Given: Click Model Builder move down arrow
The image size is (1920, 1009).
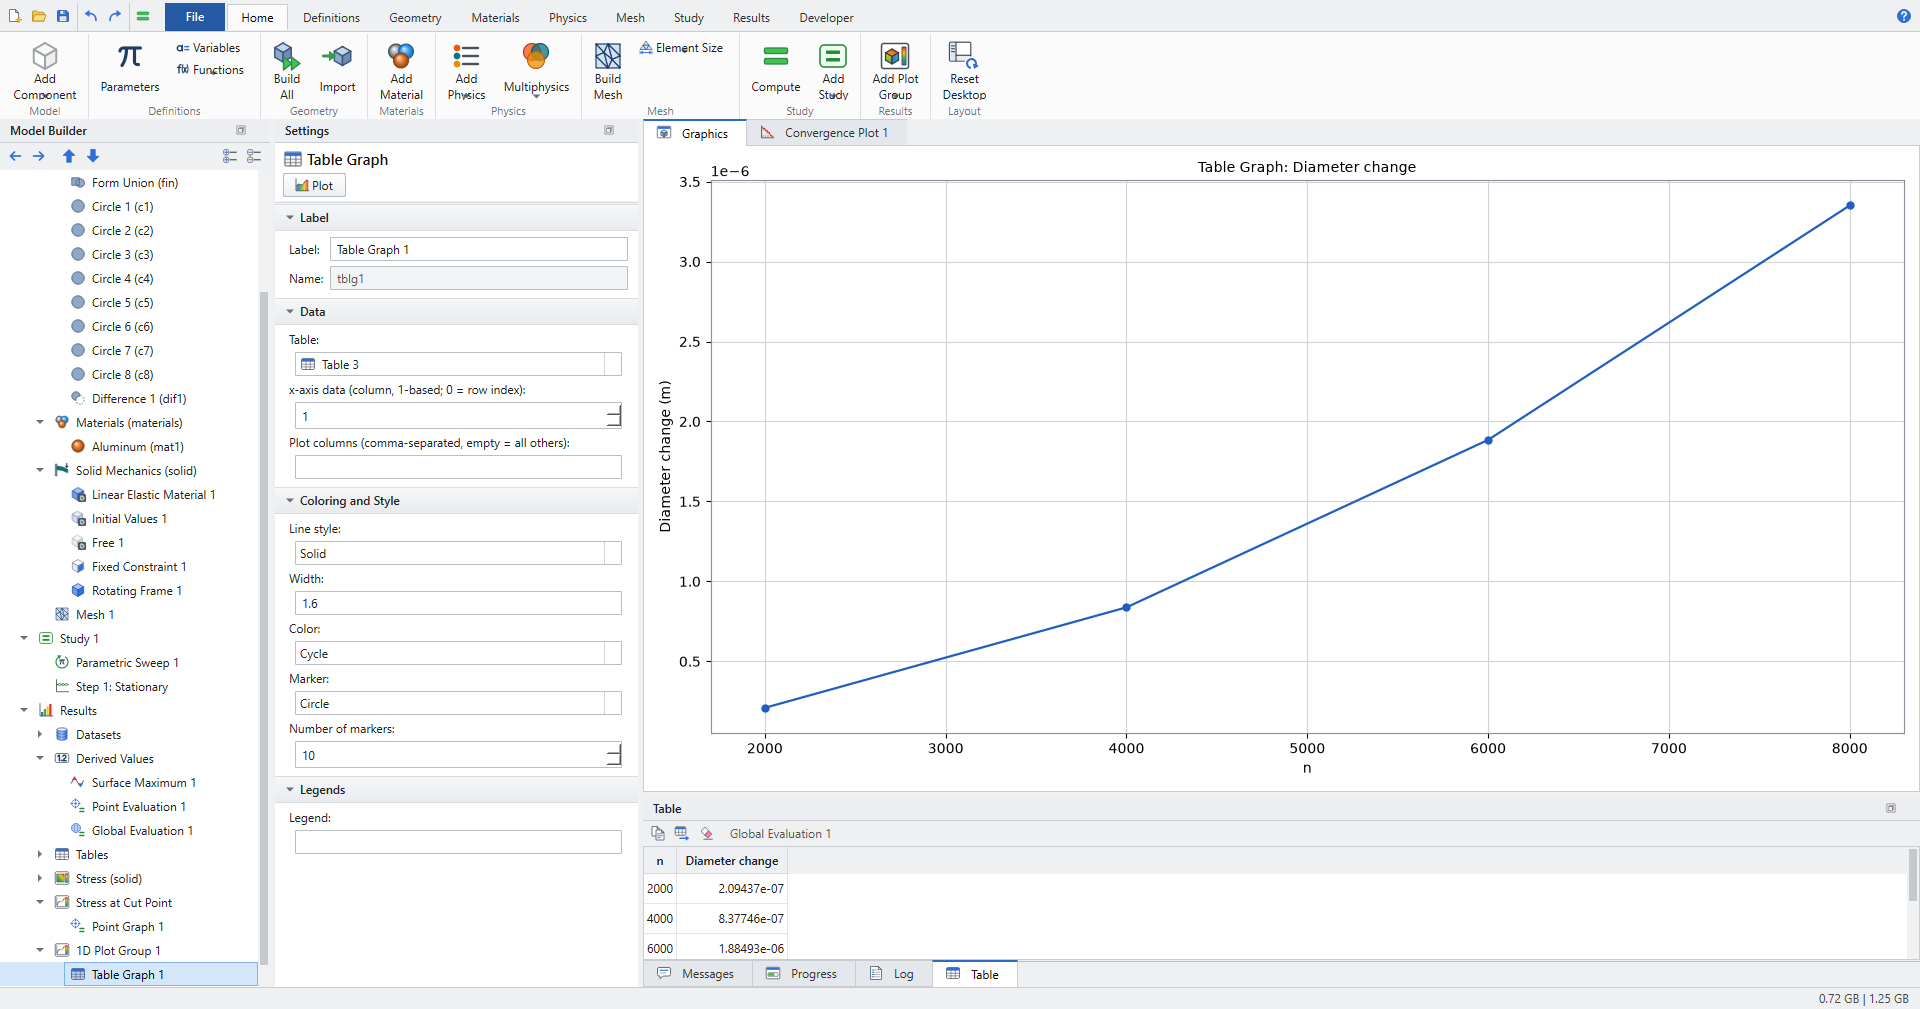Looking at the screenshot, I should 93,156.
